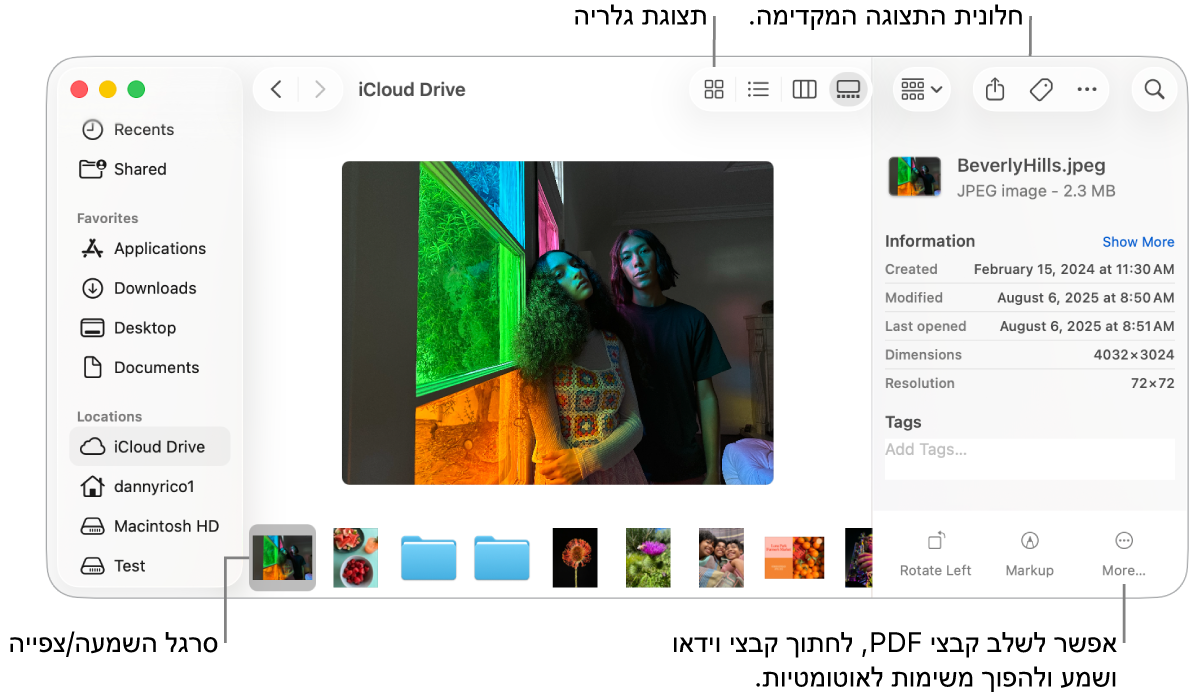Image resolution: width=1192 pixels, height=694 pixels.
Task: Select the first blue folder thumbnail
Action: click(x=429, y=558)
